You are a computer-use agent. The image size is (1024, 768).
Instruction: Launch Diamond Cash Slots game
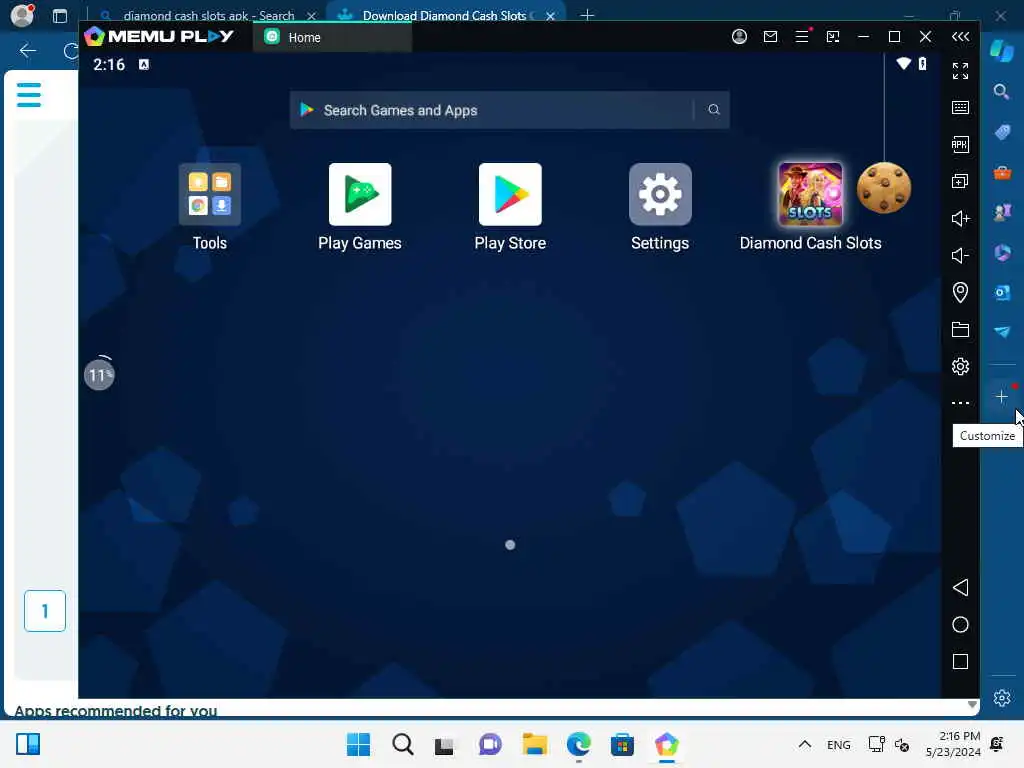(x=810, y=195)
